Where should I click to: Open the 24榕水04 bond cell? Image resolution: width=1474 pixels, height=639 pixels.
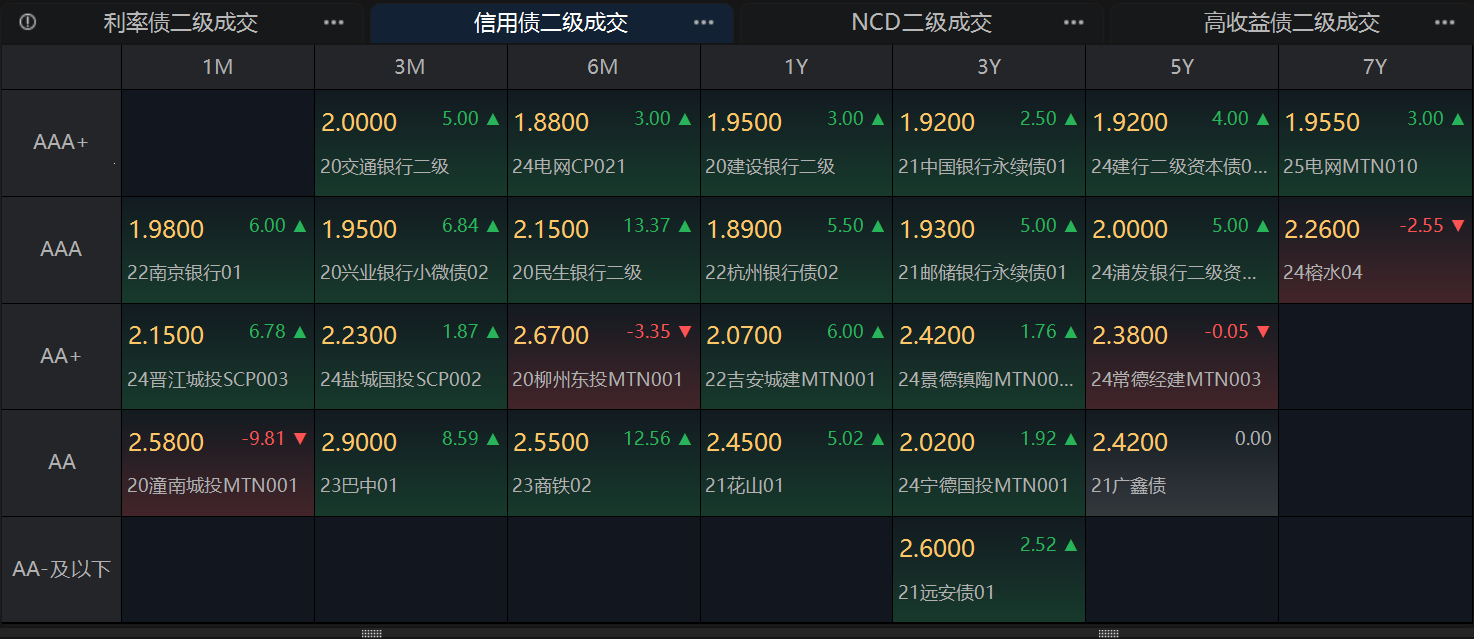(x=1375, y=250)
